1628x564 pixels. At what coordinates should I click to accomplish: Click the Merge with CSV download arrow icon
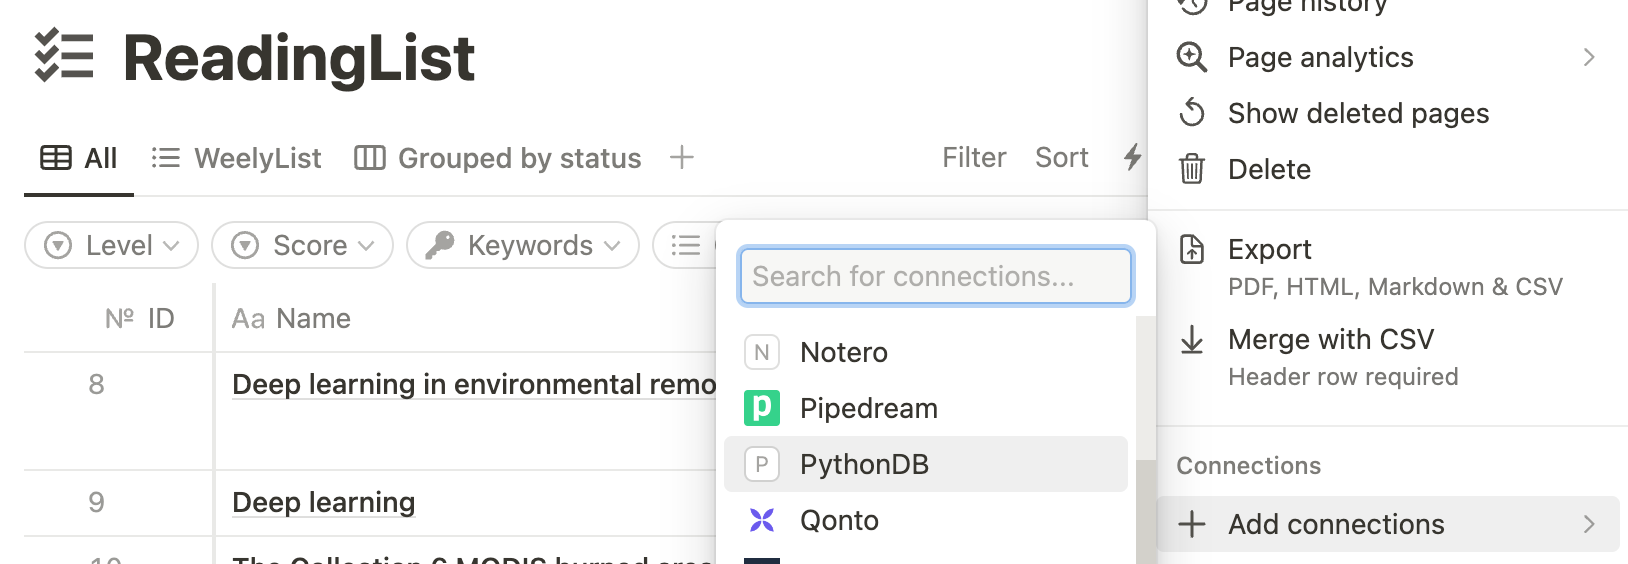tap(1192, 340)
